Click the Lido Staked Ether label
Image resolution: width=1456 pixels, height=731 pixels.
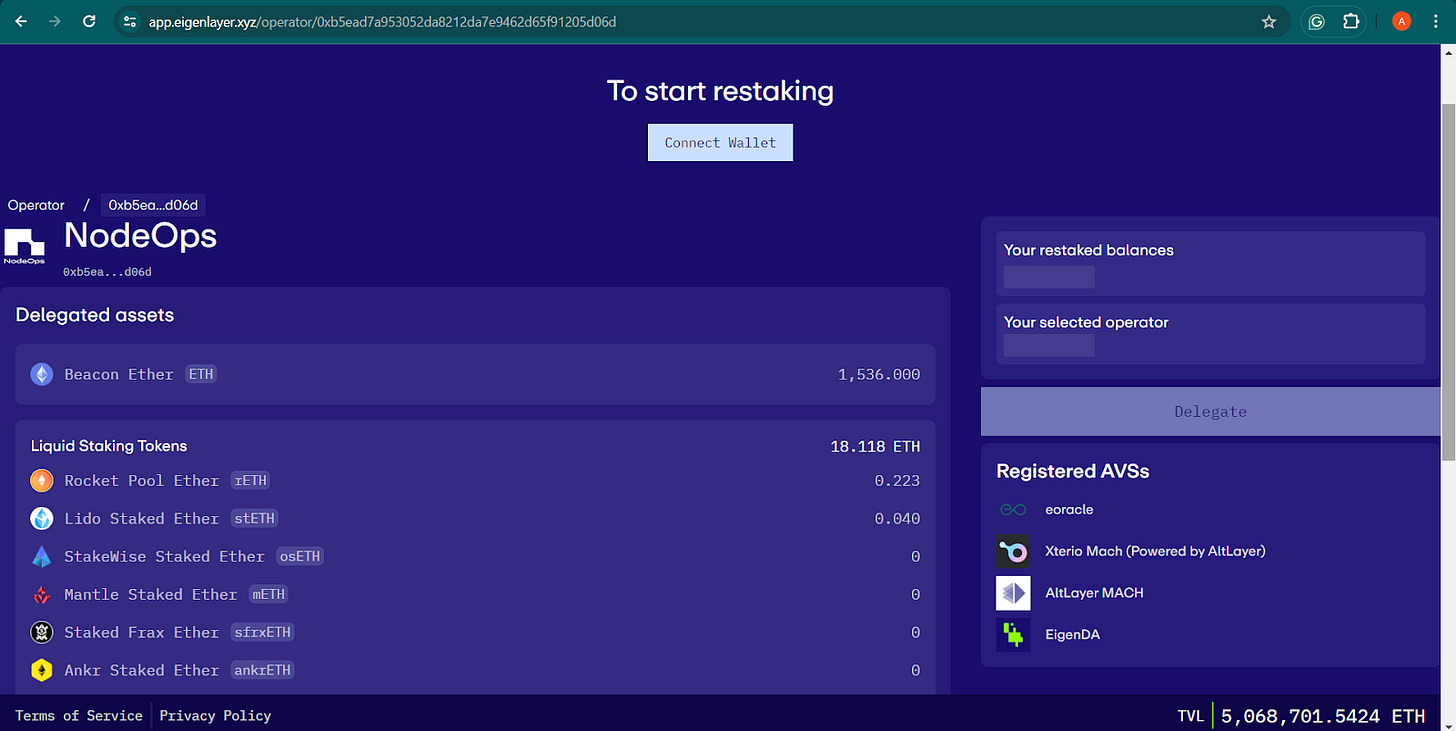(141, 519)
